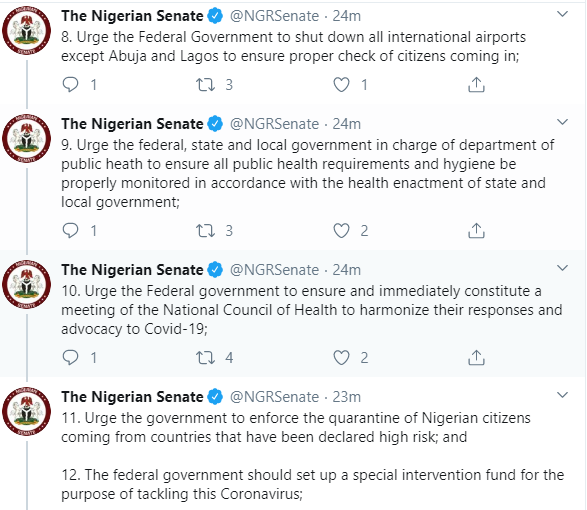This screenshot has width=587, height=510.
Task: Open more options chevron on tweet 10
Action: (x=563, y=268)
